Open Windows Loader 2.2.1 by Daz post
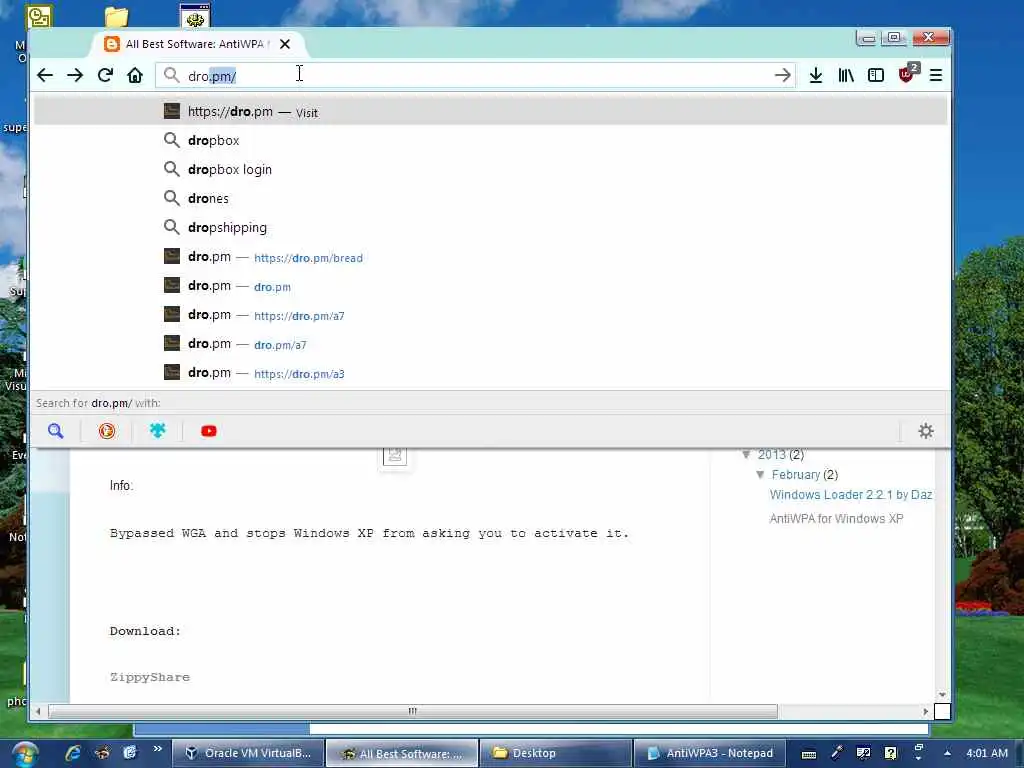 (850, 495)
